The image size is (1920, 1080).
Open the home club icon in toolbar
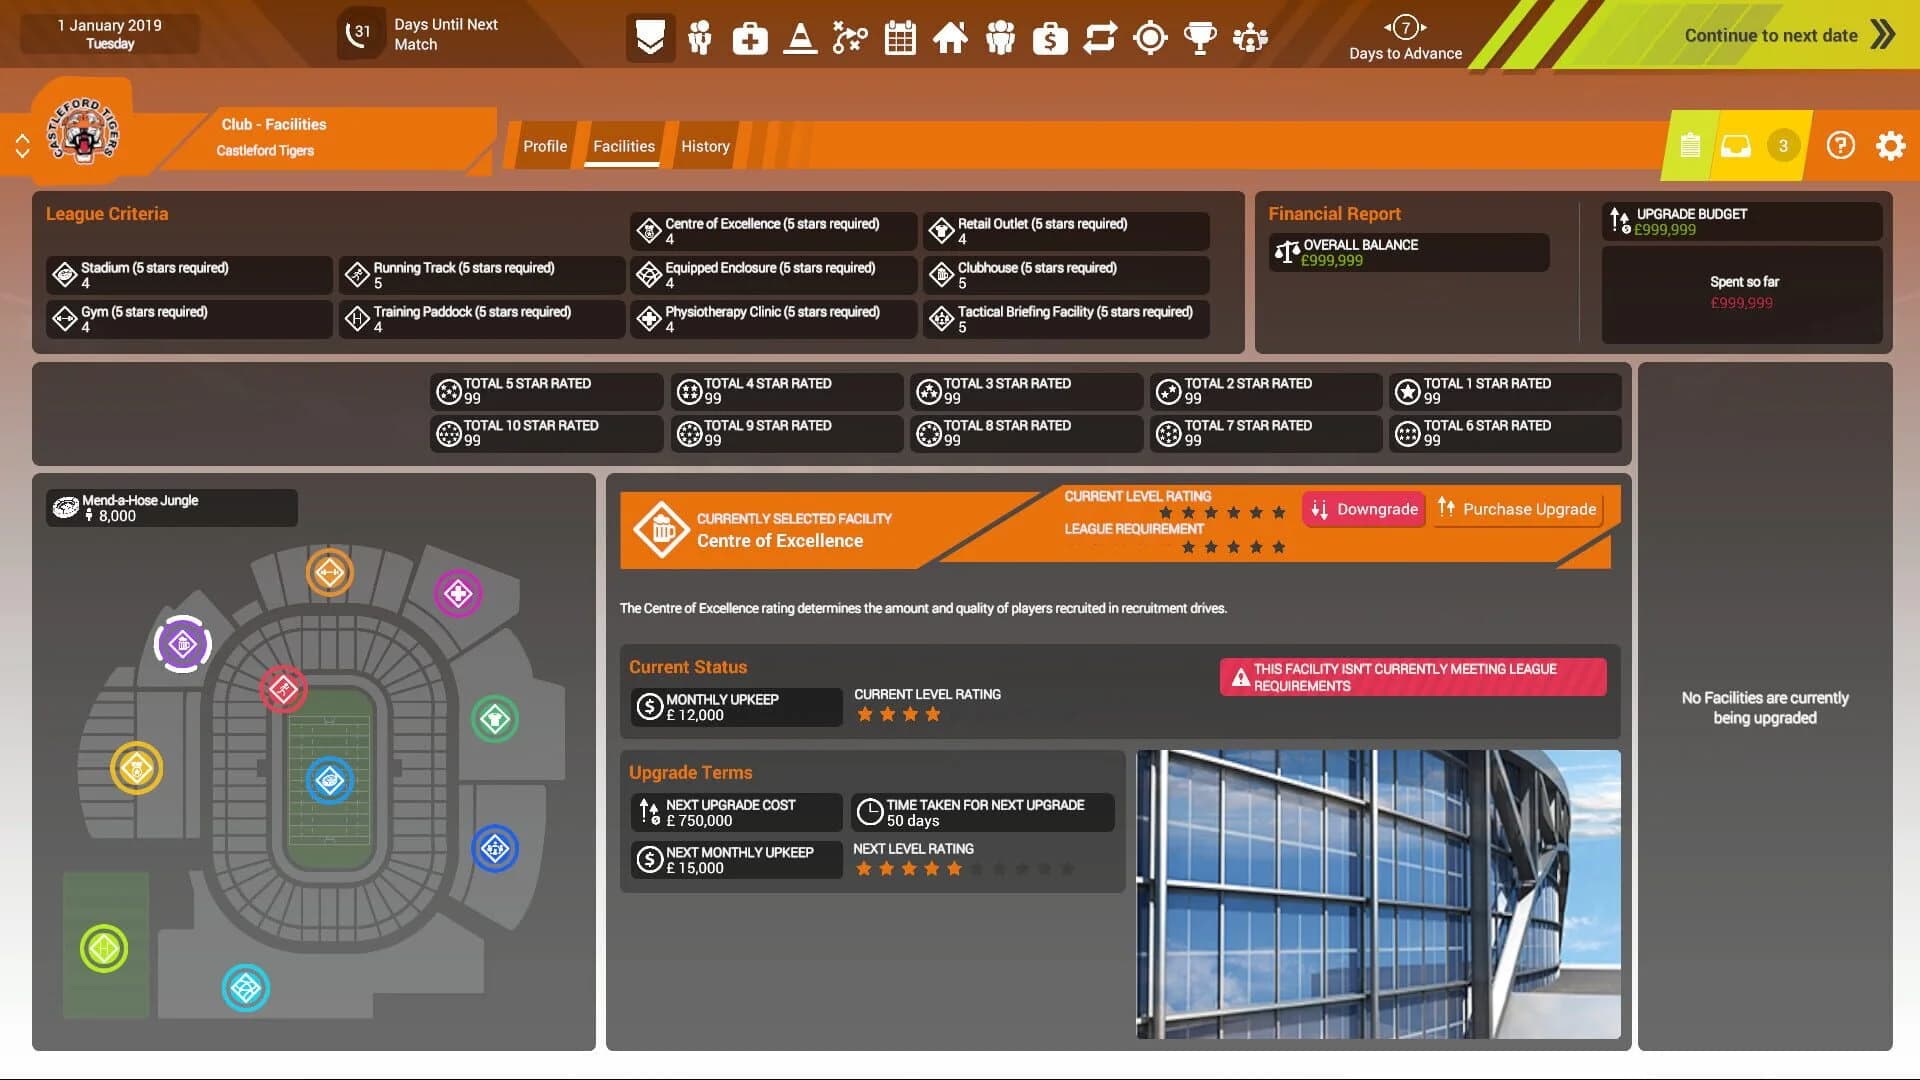pos(950,38)
